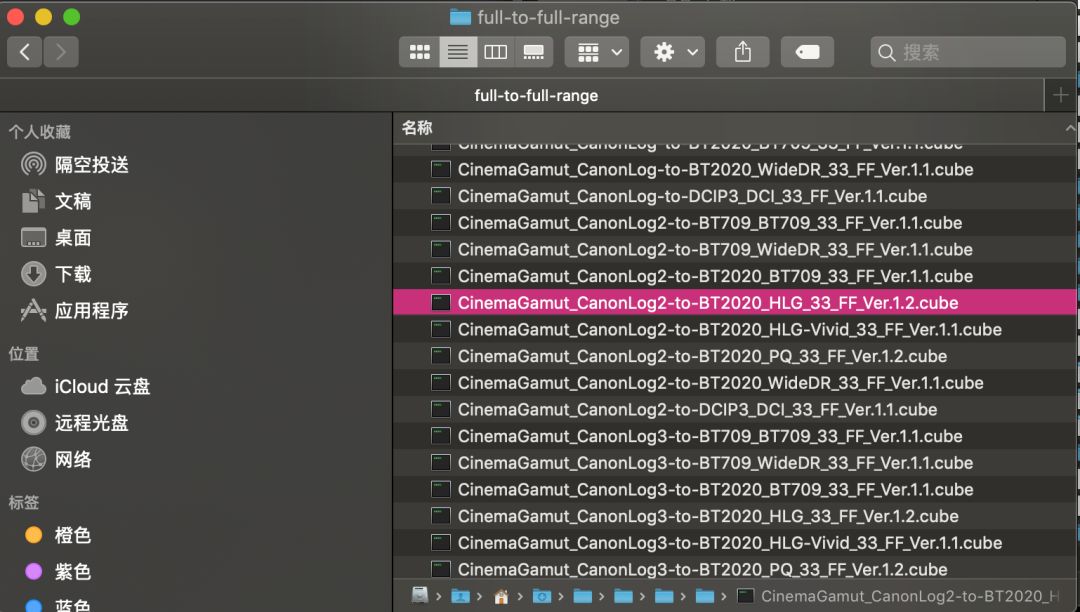Switch to column view mode
This screenshot has width=1080, height=612.
496,52
